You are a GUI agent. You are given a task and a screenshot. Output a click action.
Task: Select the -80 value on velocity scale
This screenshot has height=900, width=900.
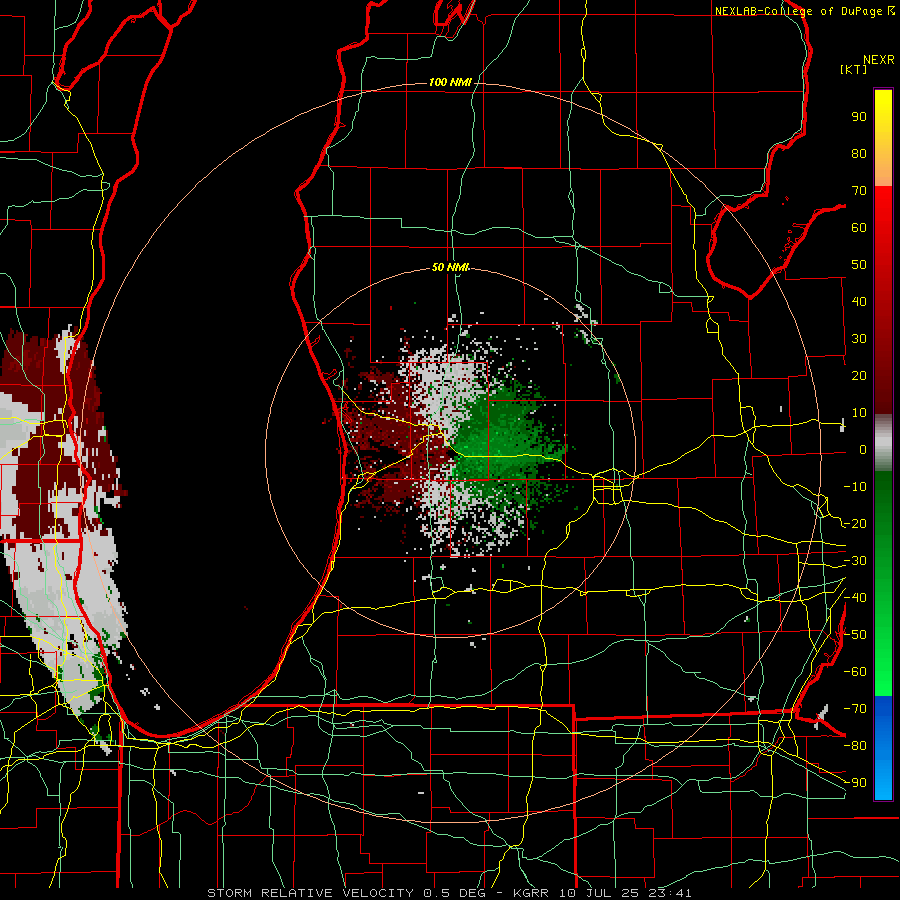[x=855, y=746]
